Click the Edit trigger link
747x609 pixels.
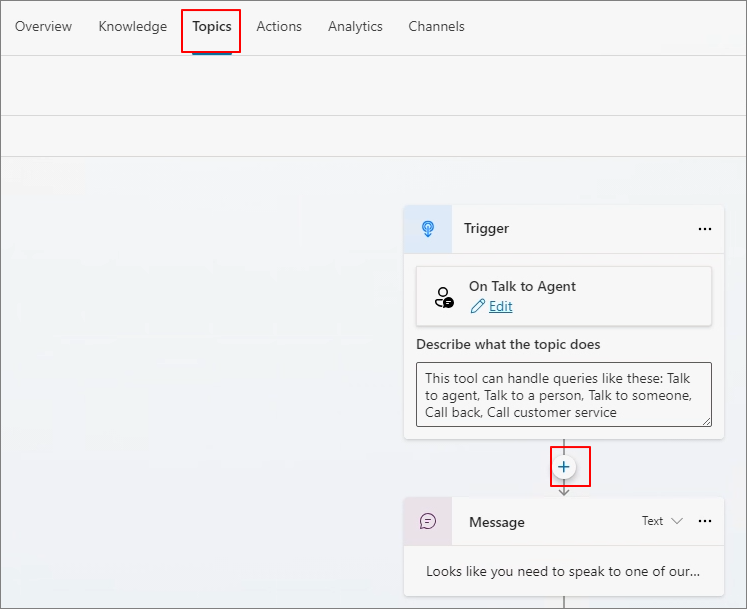point(500,306)
